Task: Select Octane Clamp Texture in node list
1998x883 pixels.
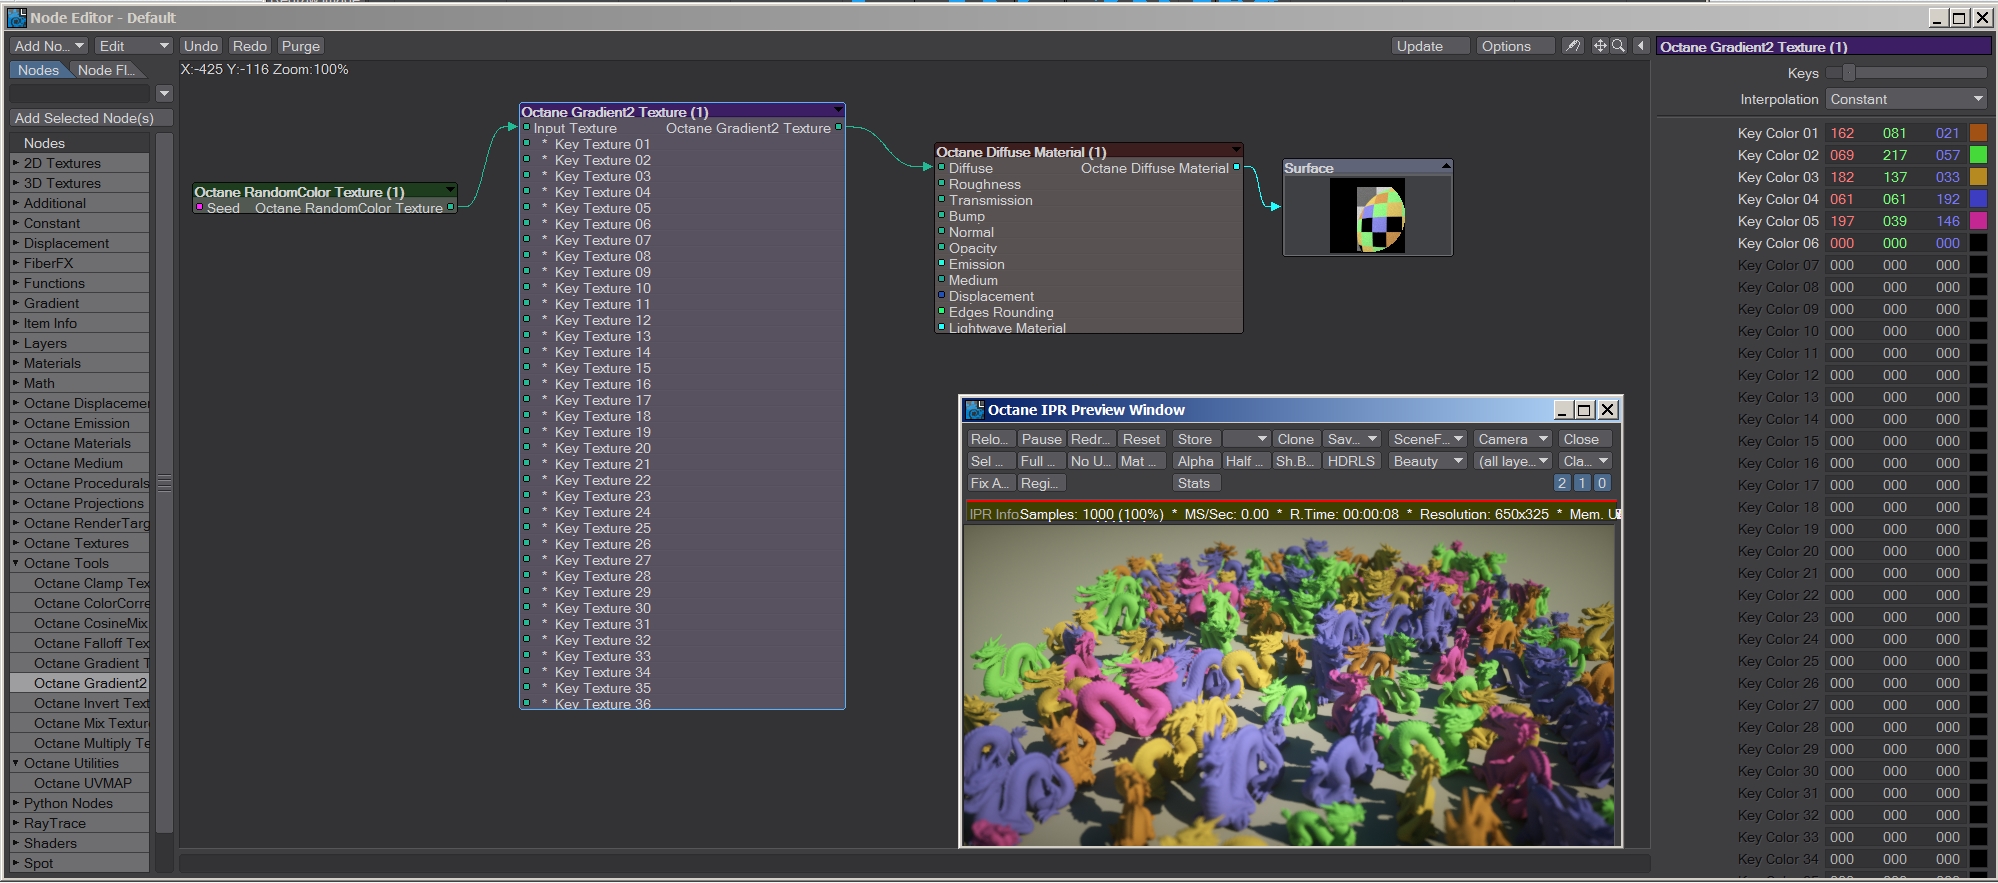Action: [80, 583]
